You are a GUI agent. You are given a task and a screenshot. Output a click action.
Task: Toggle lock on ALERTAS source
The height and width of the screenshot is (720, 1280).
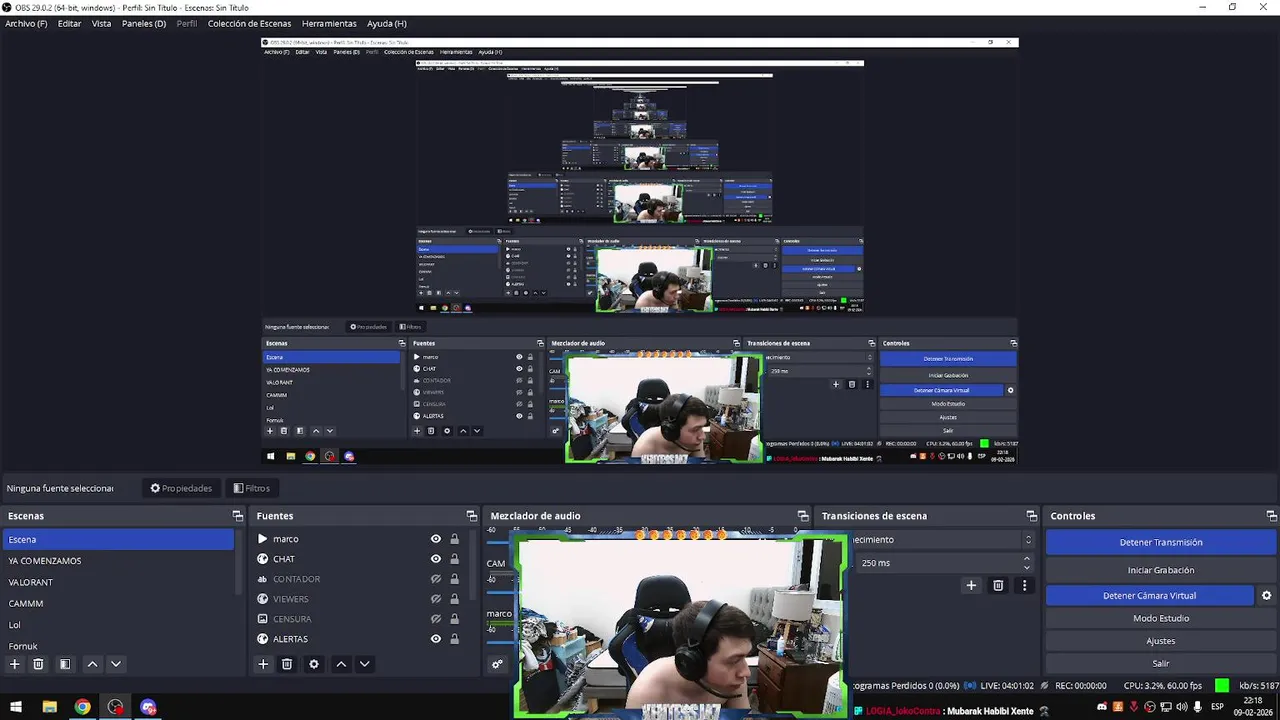click(454, 639)
